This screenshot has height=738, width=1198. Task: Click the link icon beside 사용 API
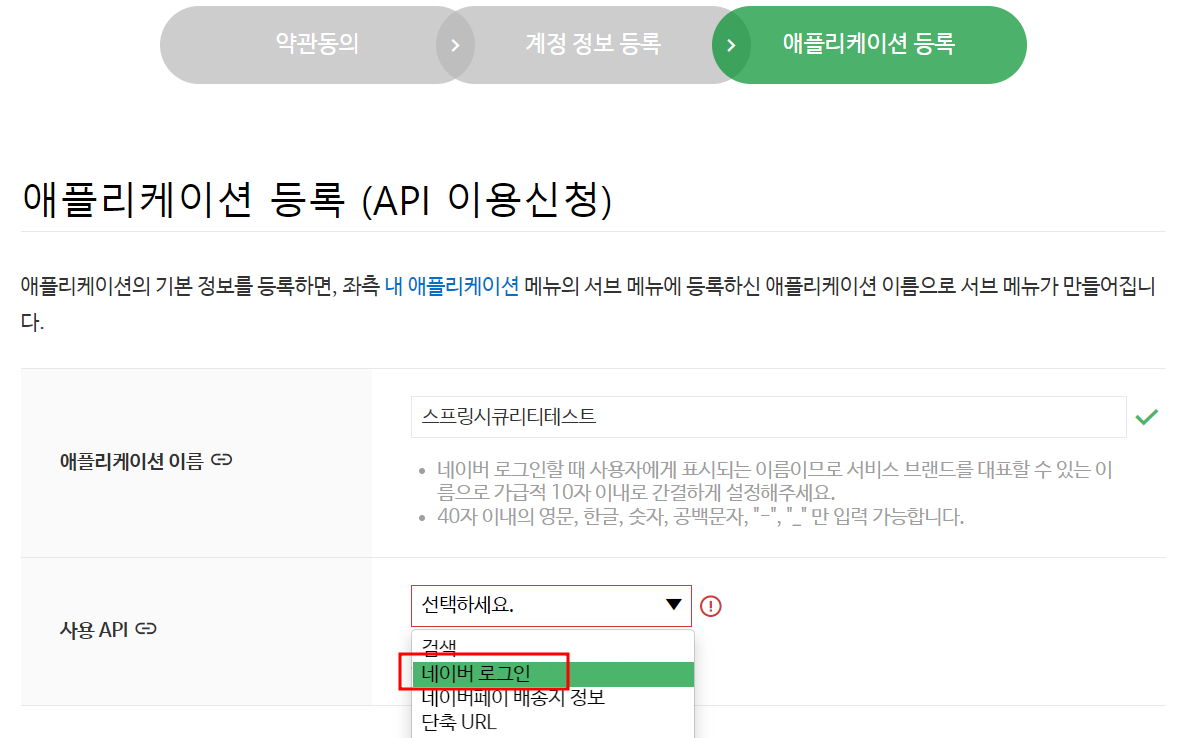coord(146,629)
